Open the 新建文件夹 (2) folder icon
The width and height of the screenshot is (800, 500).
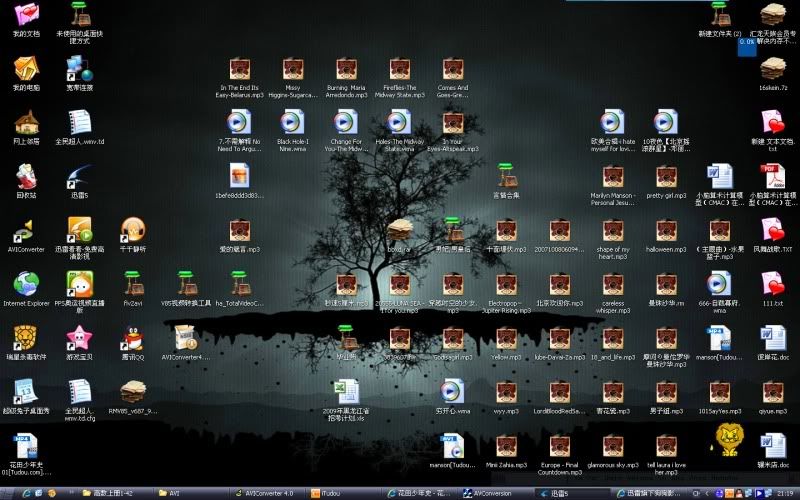pyautogui.click(x=719, y=14)
